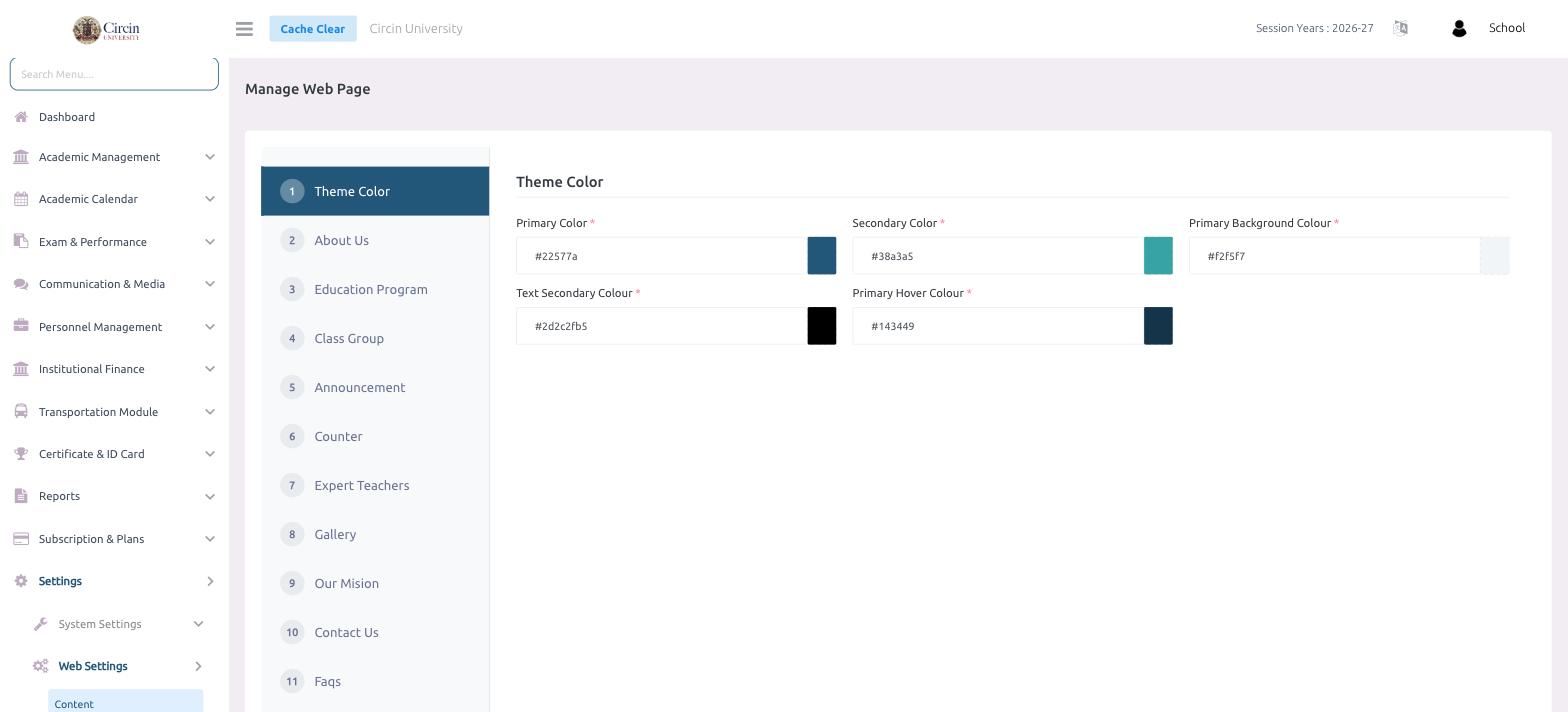Expand System Settings chevron
1568x712 pixels.
198,624
